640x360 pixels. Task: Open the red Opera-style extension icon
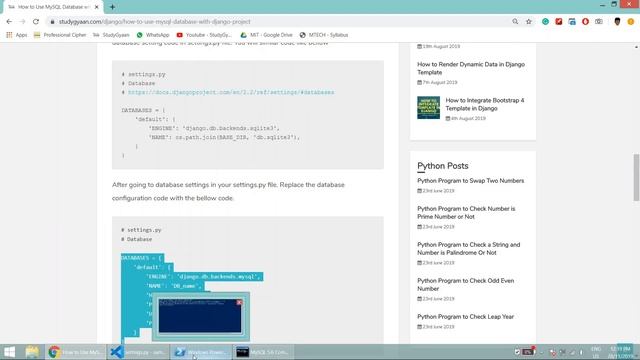tap(585, 22)
